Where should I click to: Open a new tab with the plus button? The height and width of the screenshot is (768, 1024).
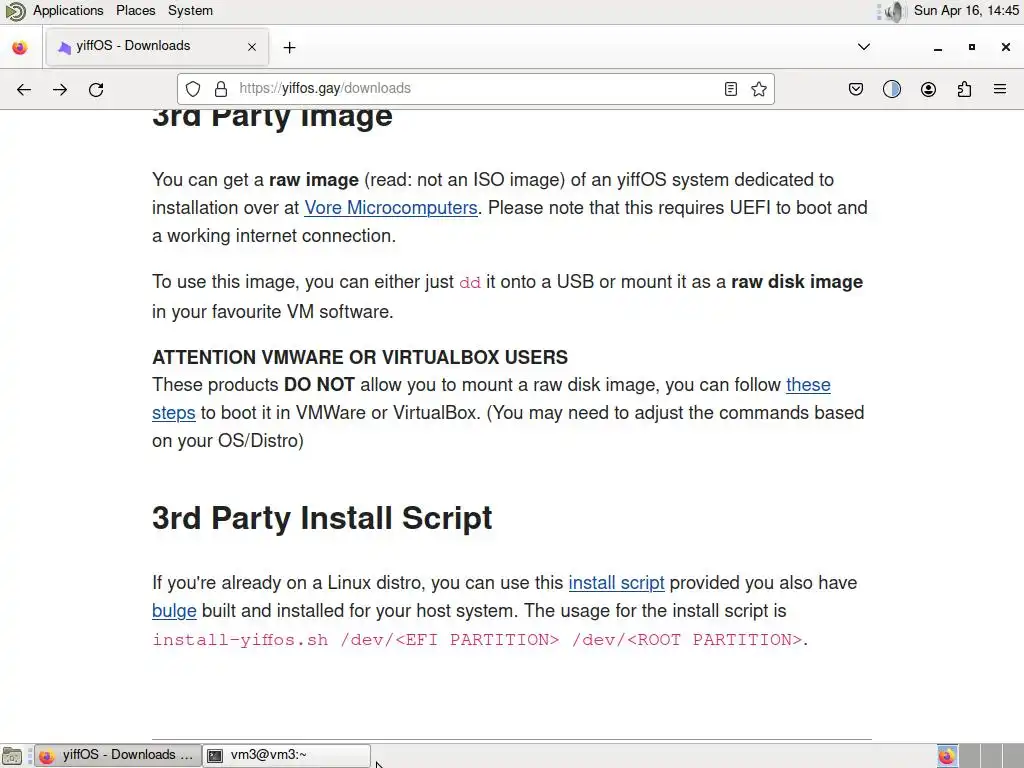click(x=289, y=48)
